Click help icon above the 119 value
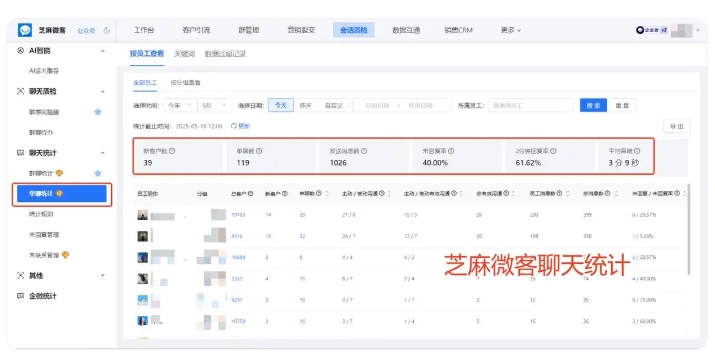Viewport: 715px width, 361px height. coord(259,151)
